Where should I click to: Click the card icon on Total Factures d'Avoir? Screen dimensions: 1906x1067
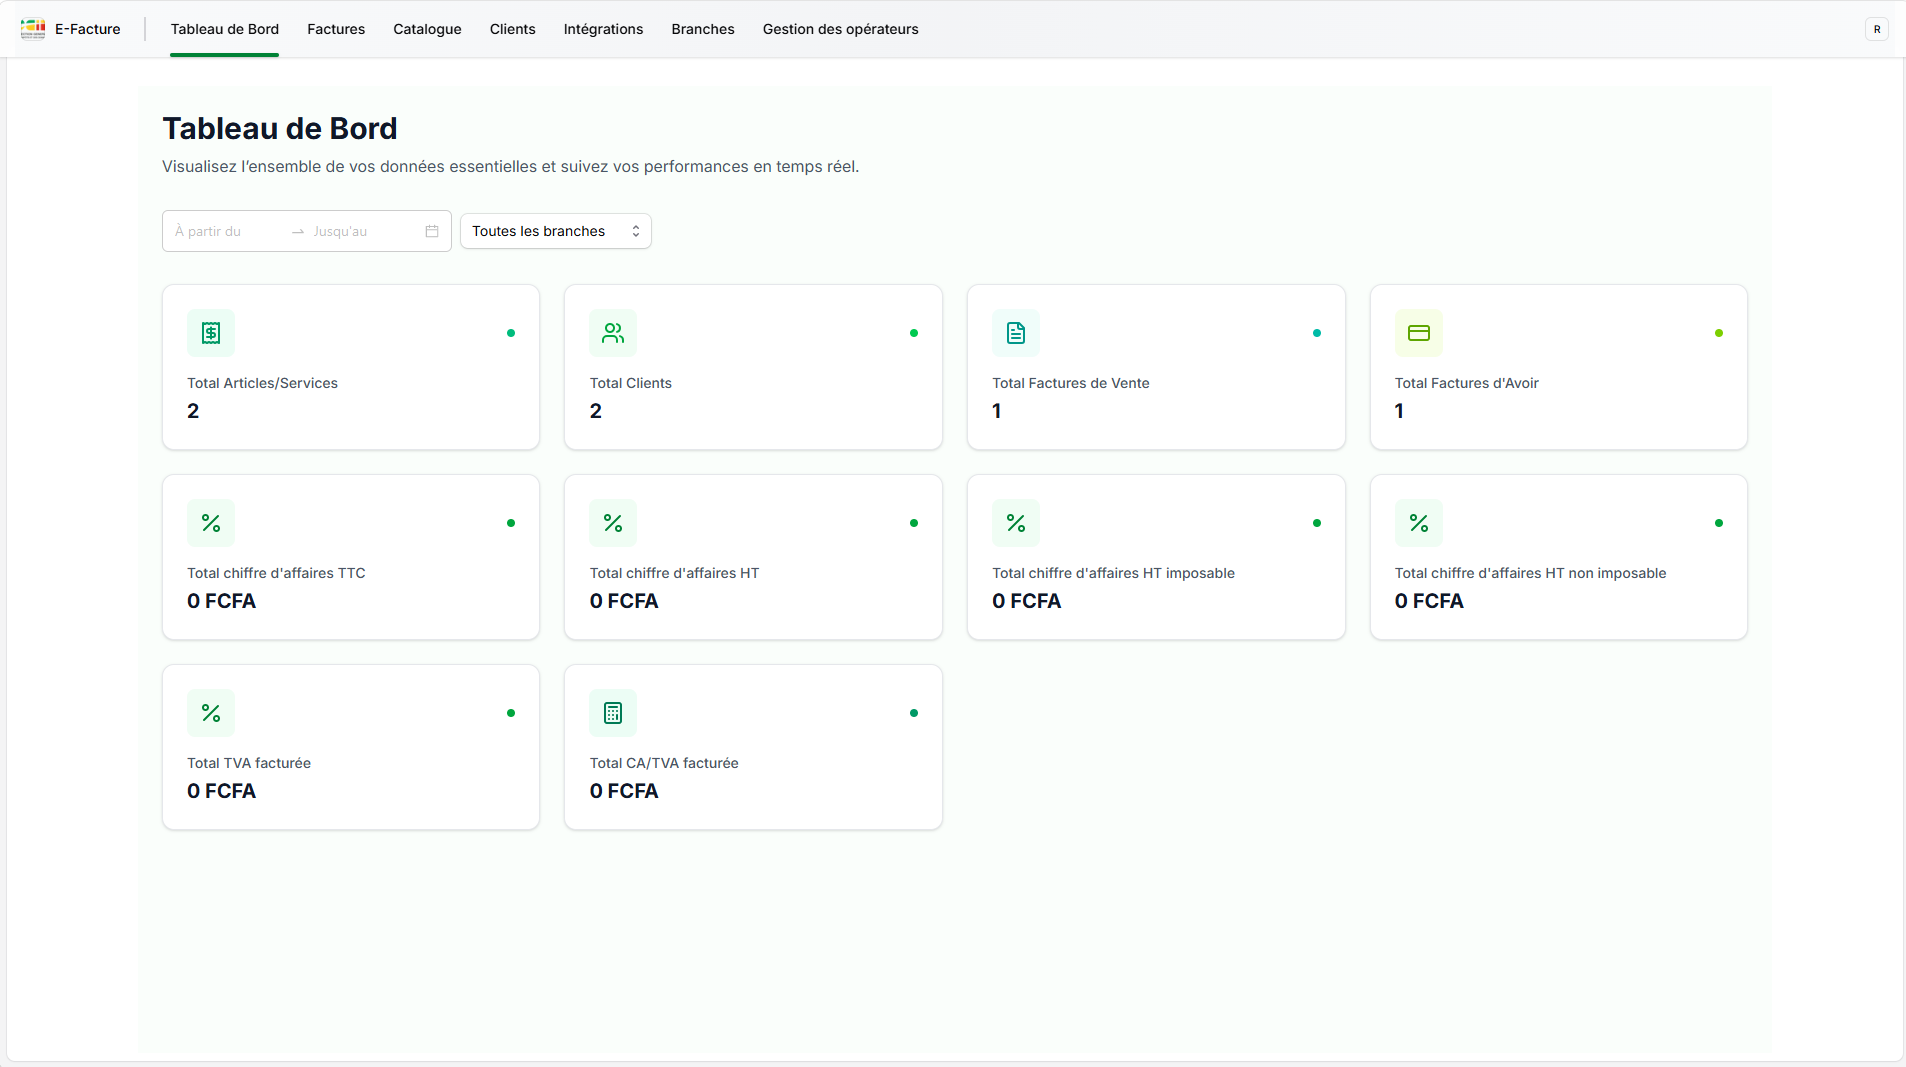[1418, 332]
